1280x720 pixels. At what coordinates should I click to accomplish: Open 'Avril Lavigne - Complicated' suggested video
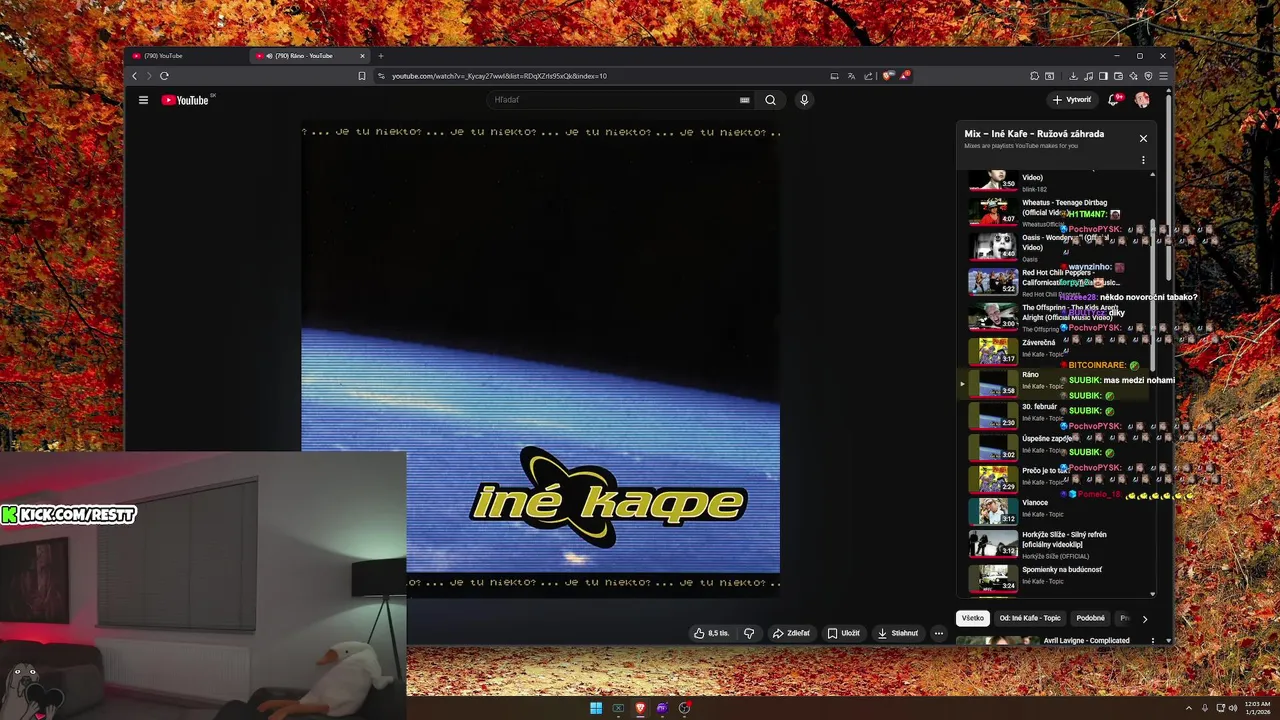(1086, 640)
